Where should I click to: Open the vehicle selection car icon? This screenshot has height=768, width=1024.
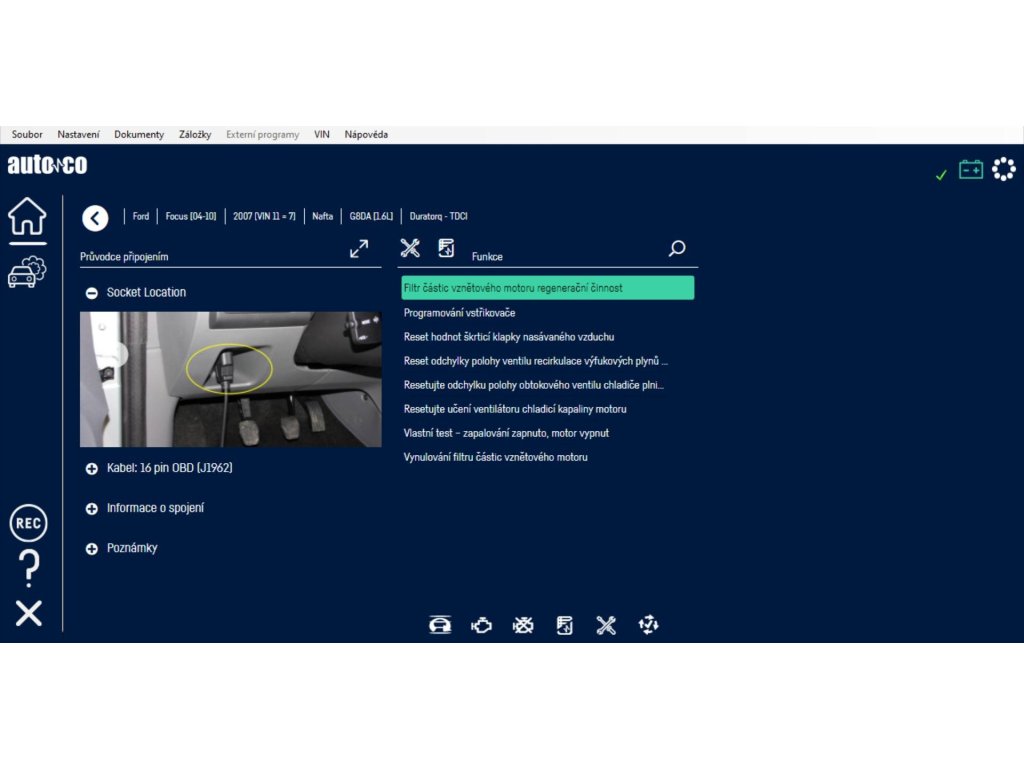click(27, 271)
